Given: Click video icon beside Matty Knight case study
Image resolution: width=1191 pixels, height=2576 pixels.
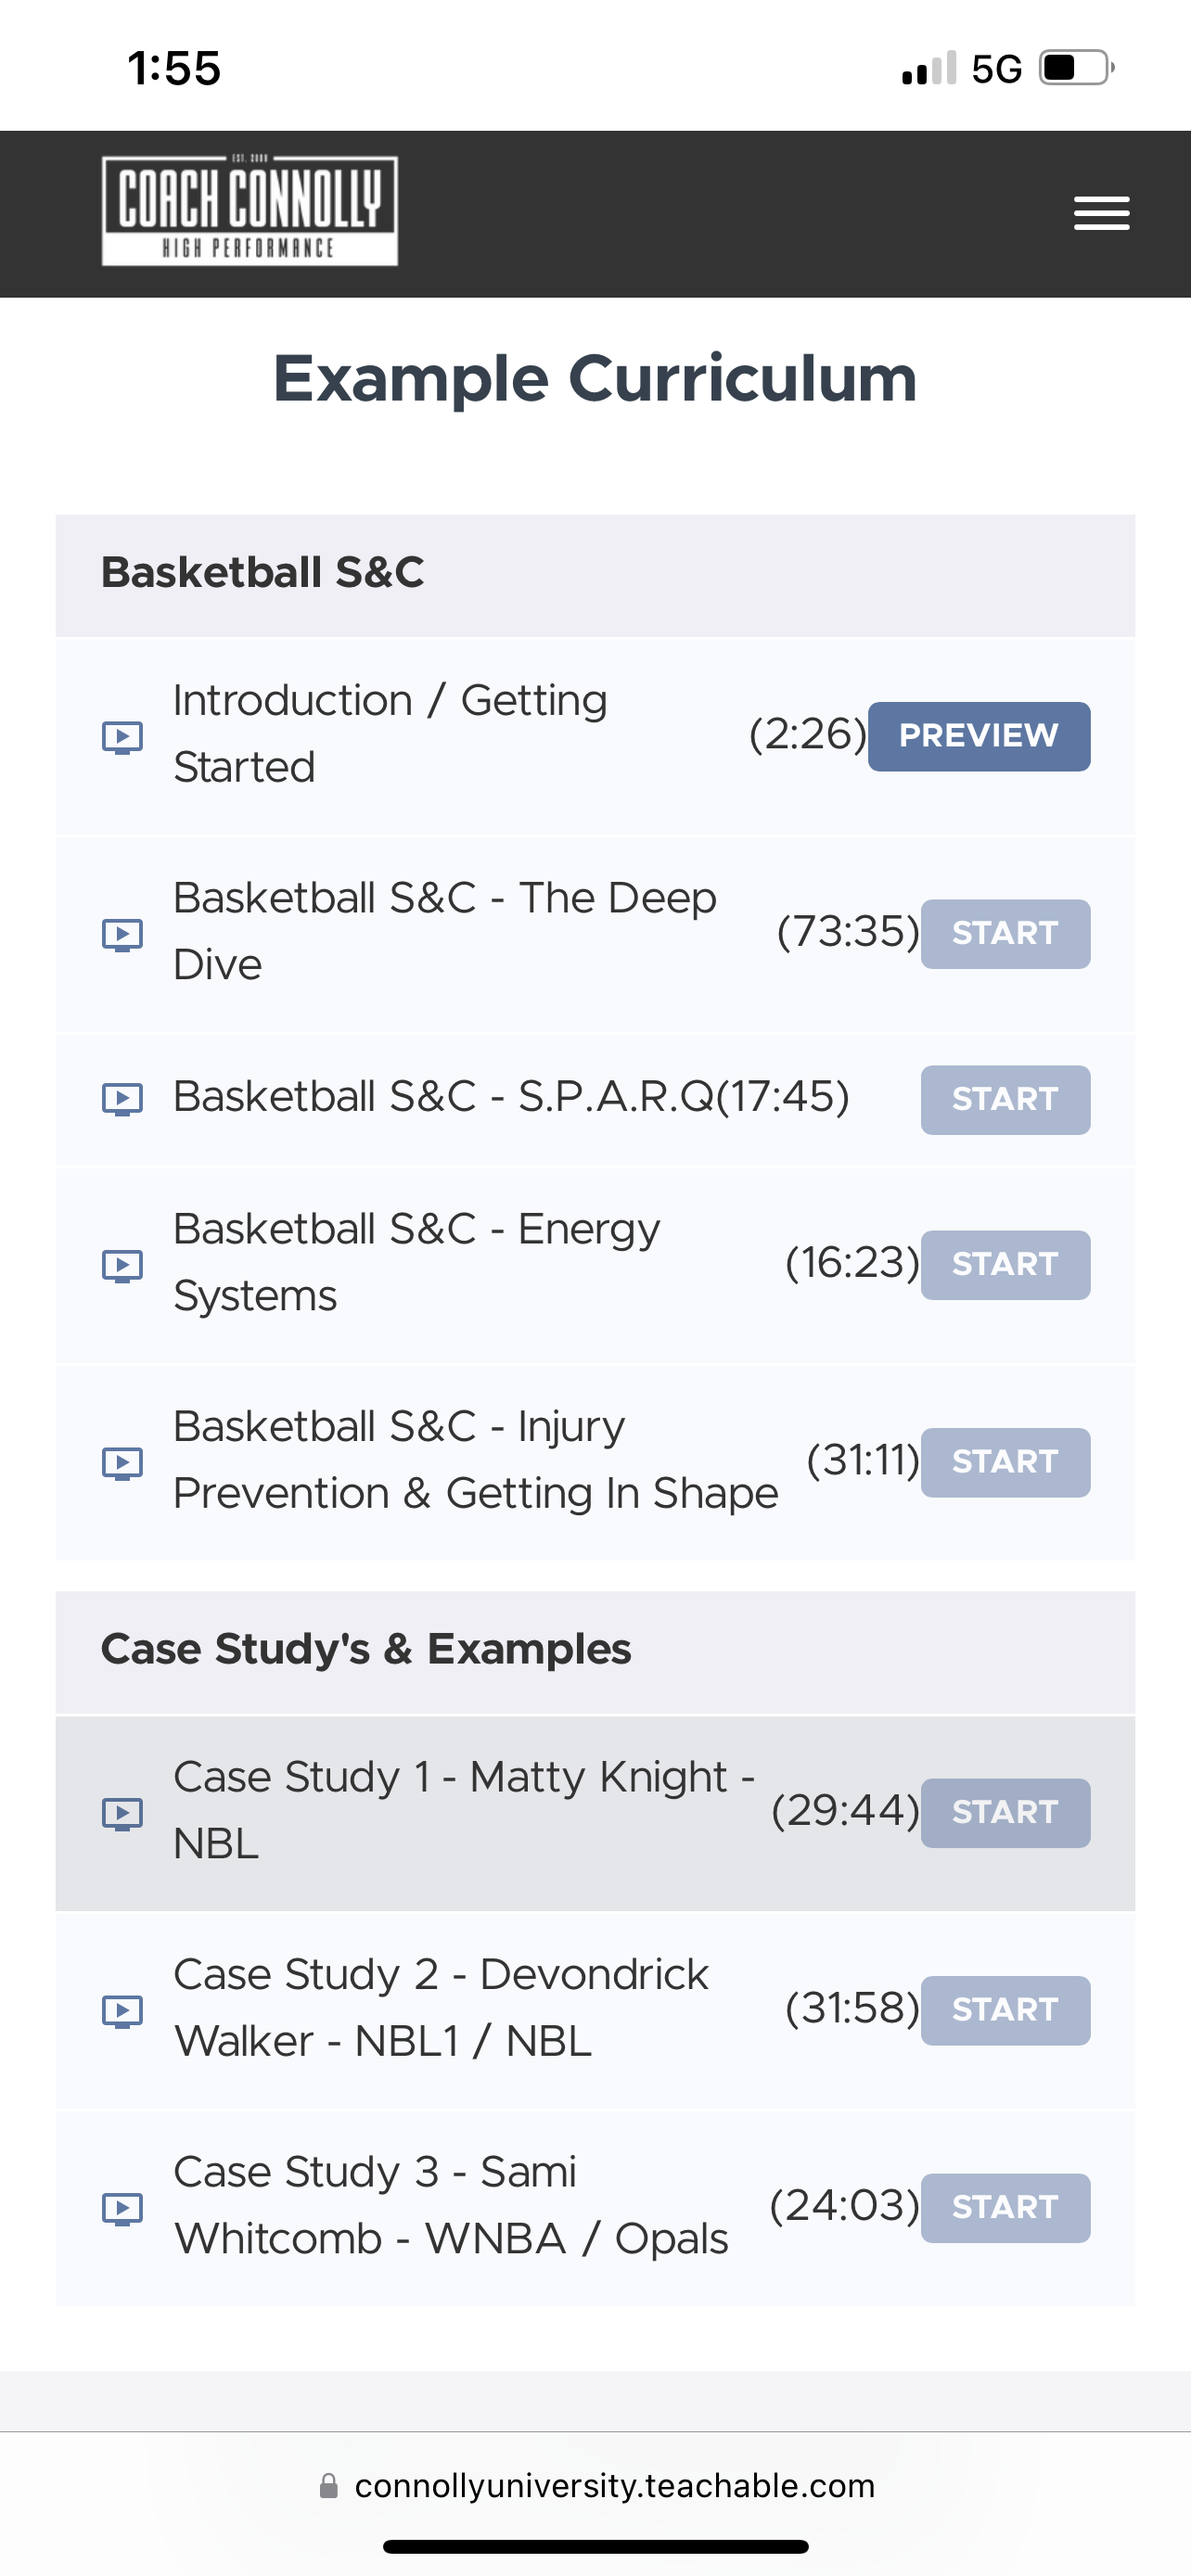Looking at the screenshot, I should (122, 1812).
